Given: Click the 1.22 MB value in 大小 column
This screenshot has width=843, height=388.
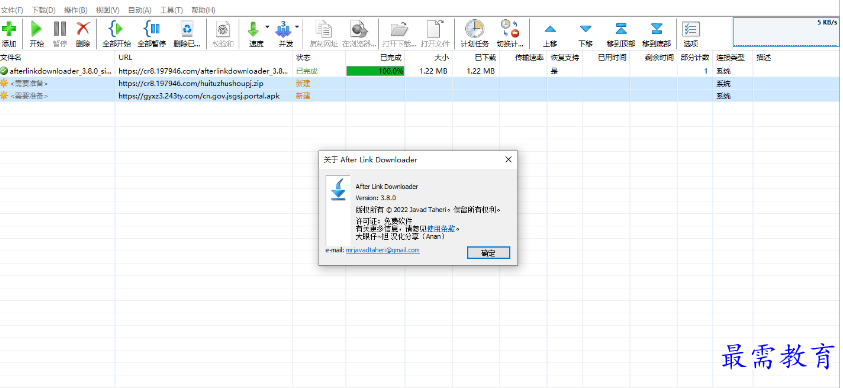Looking at the screenshot, I should click(x=434, y=71).
